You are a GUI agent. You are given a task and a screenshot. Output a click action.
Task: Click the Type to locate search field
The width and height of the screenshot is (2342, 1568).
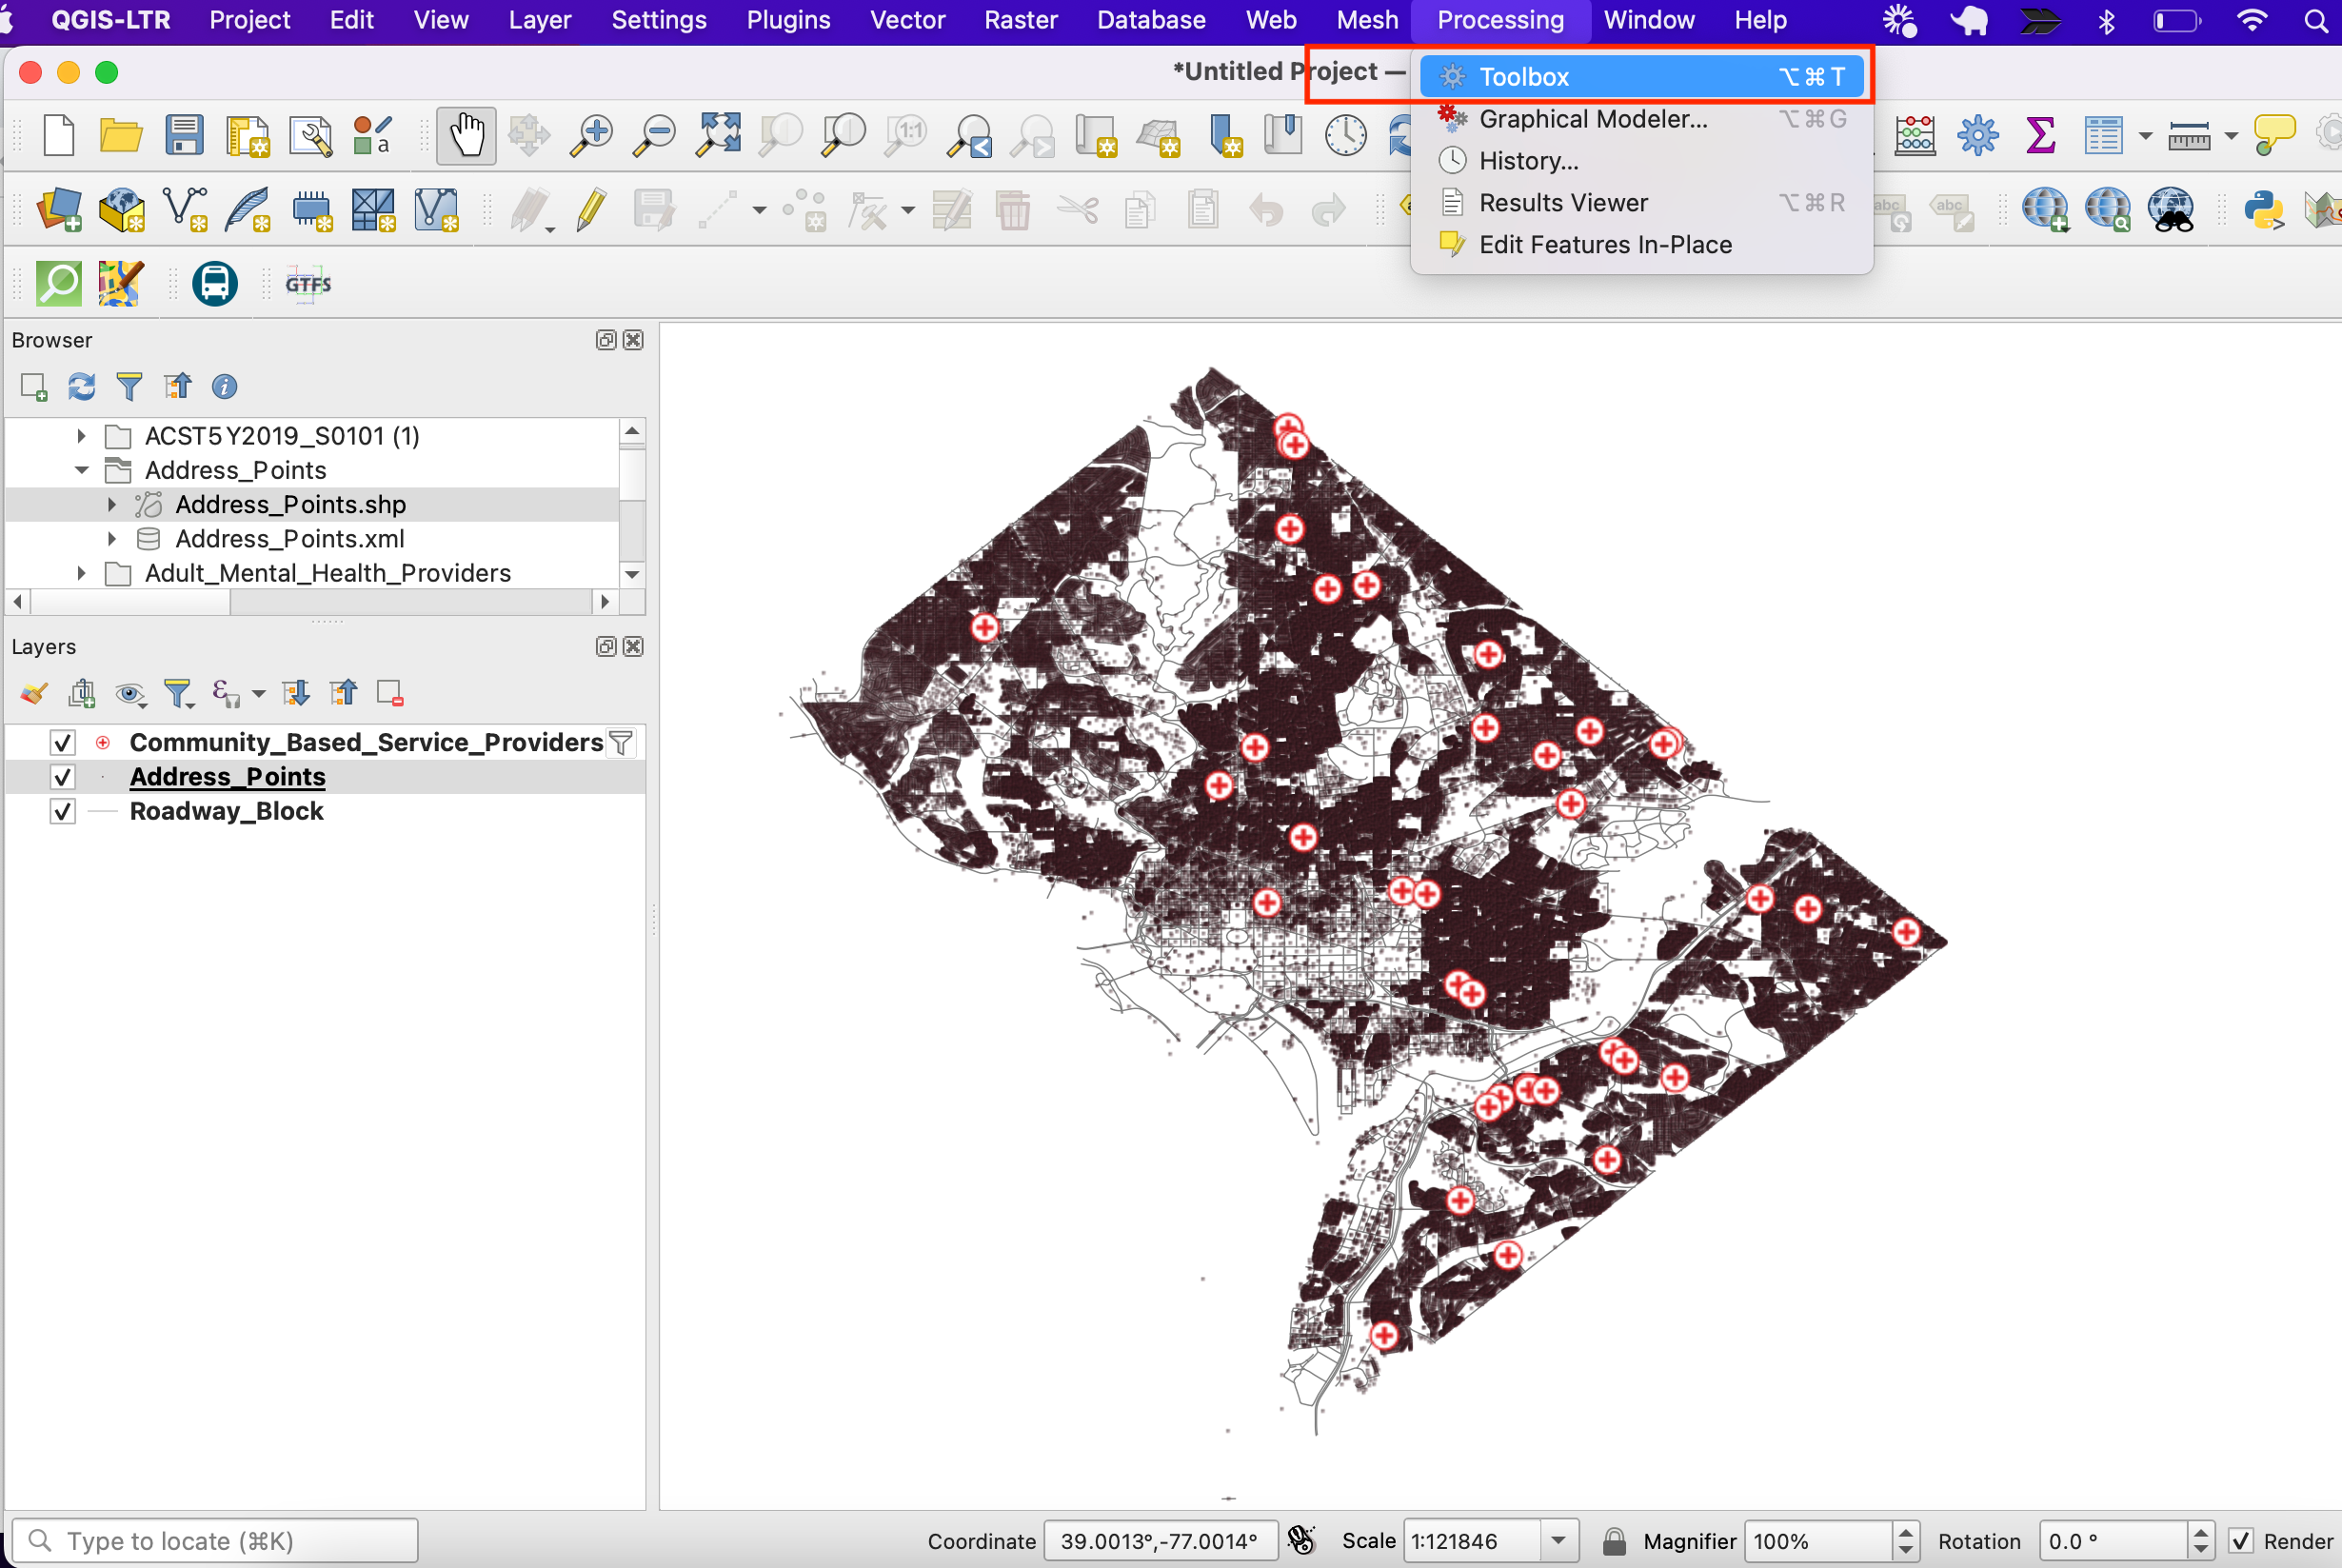point(215,1541)
